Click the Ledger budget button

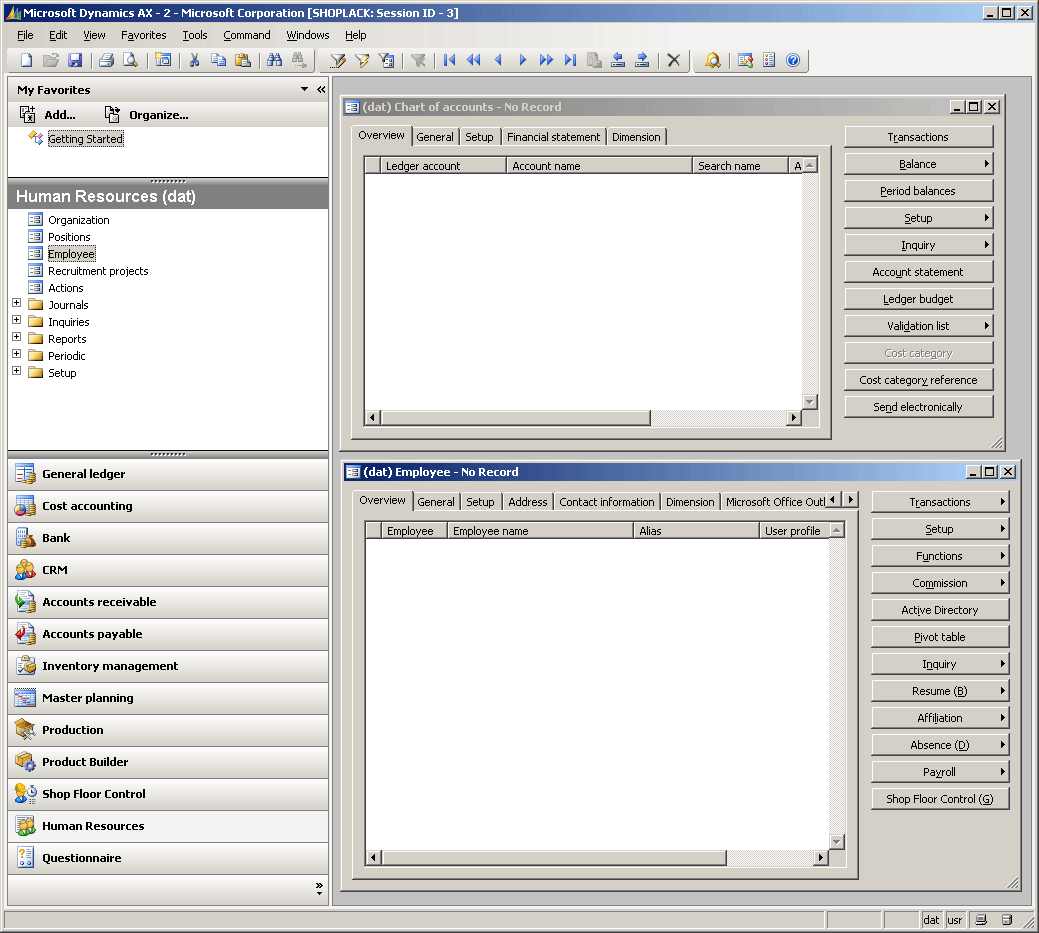tap(918, 299)
